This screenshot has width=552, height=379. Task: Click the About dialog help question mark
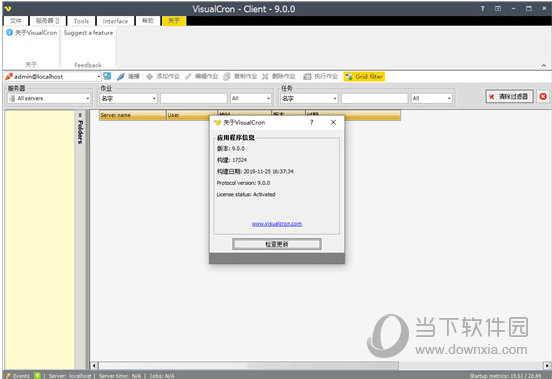click(x=312, y=122)
